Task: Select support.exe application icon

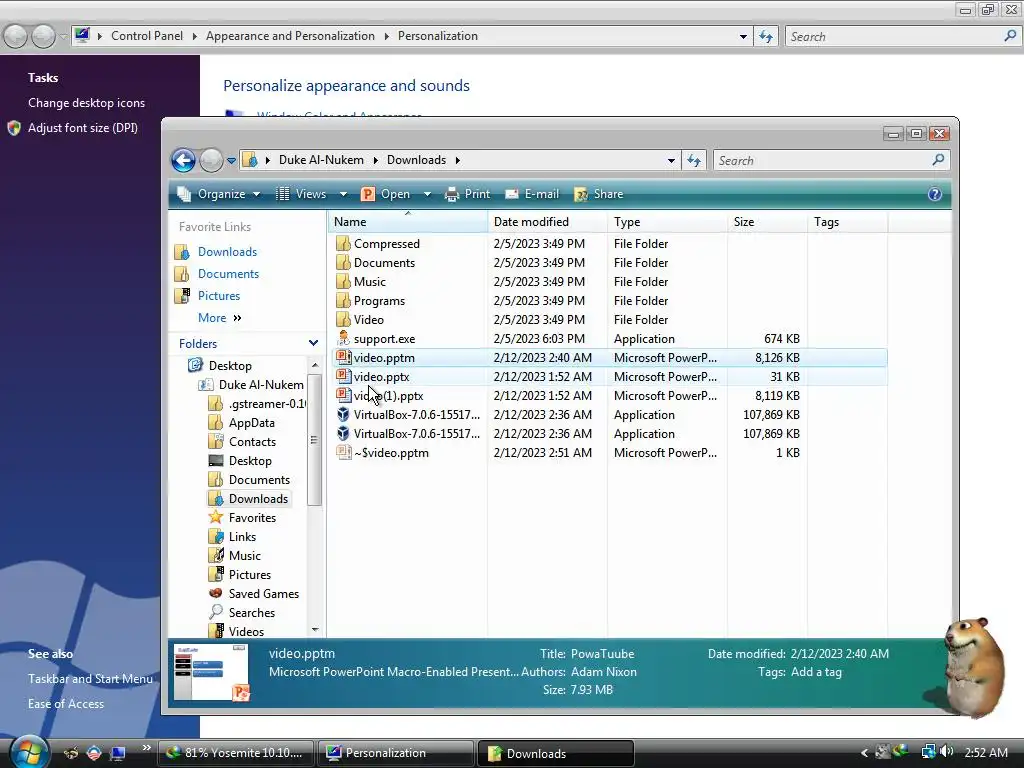Action: click(x=343, y=338)
